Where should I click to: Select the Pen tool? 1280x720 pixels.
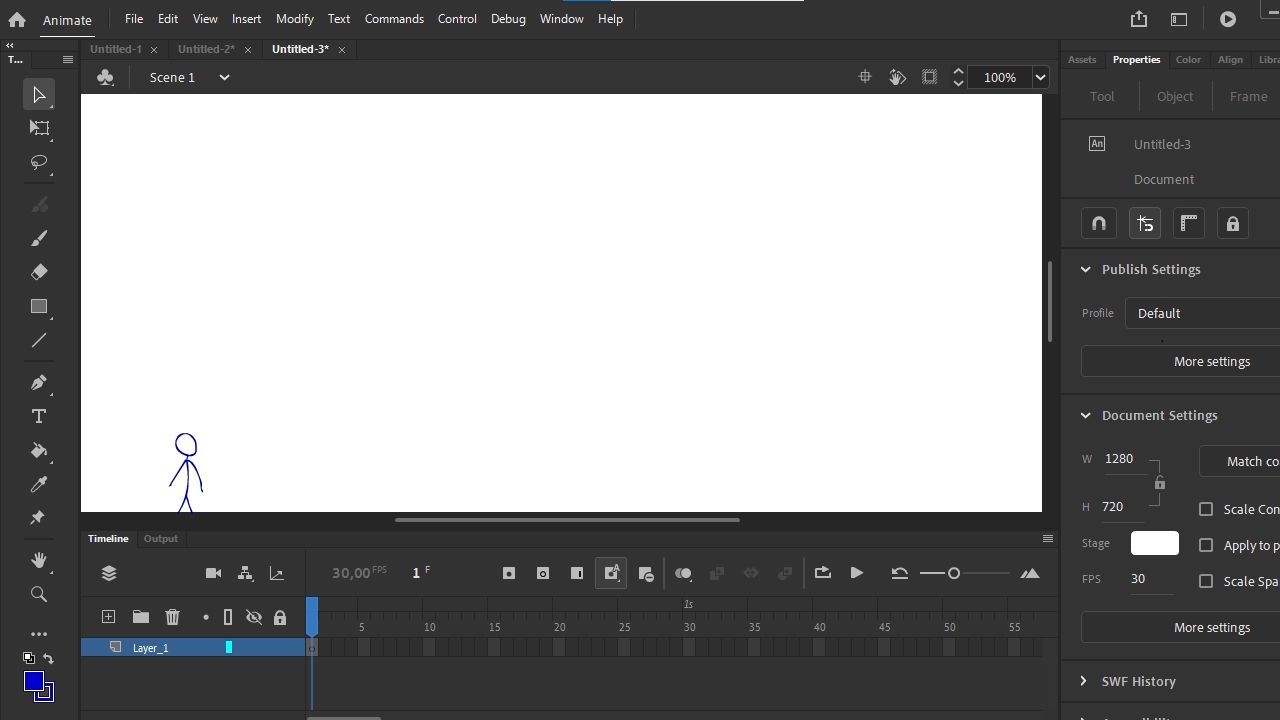click(39, 382)
